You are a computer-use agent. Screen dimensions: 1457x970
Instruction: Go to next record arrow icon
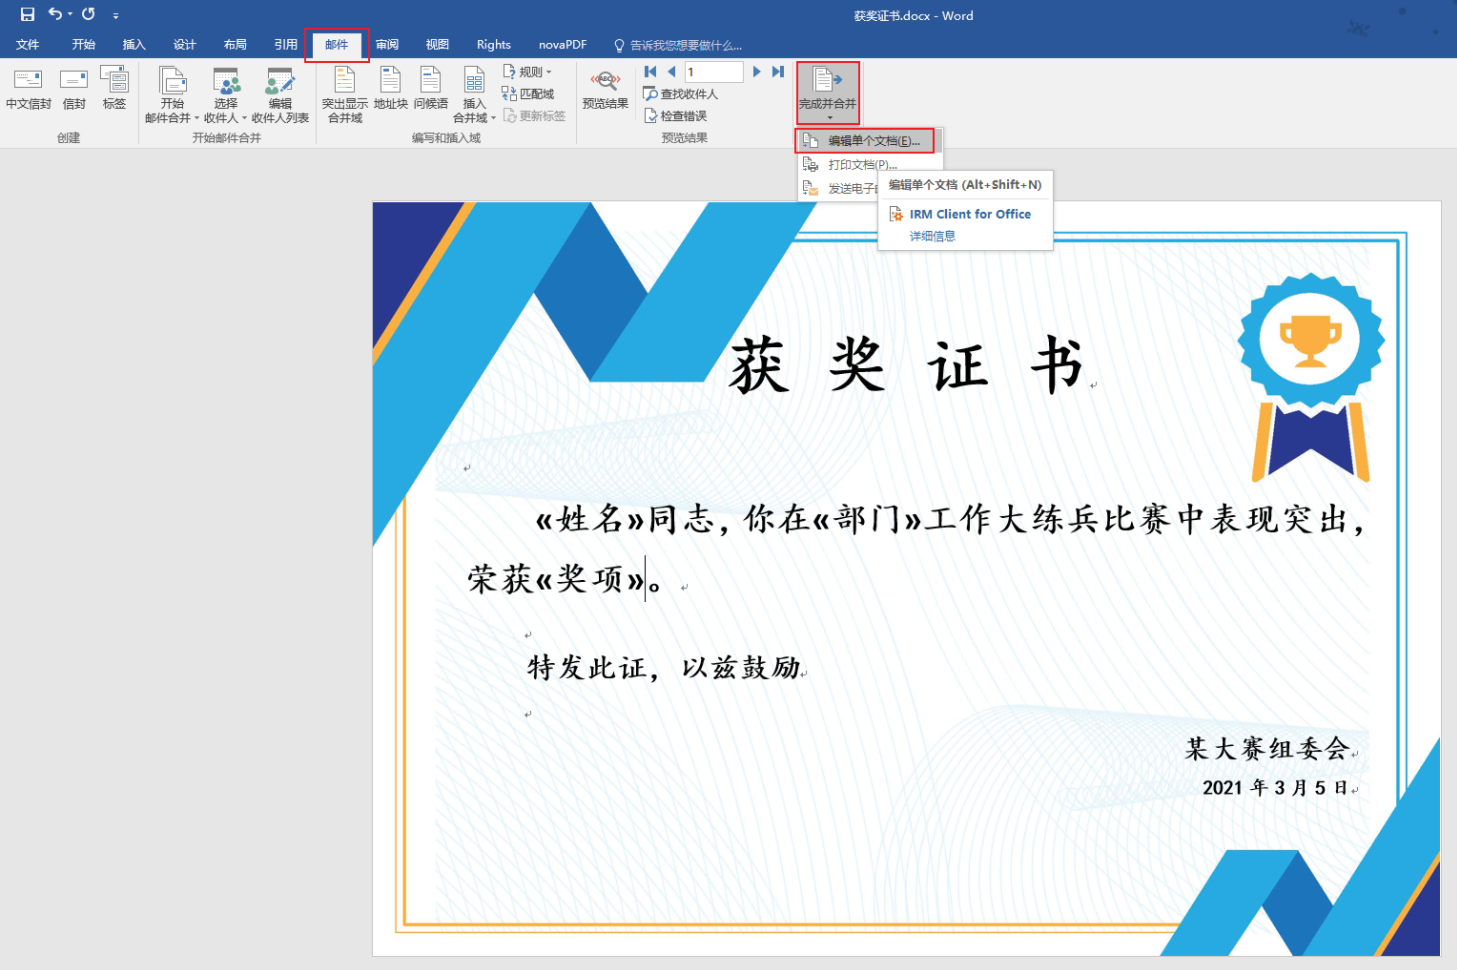[757, 72]
